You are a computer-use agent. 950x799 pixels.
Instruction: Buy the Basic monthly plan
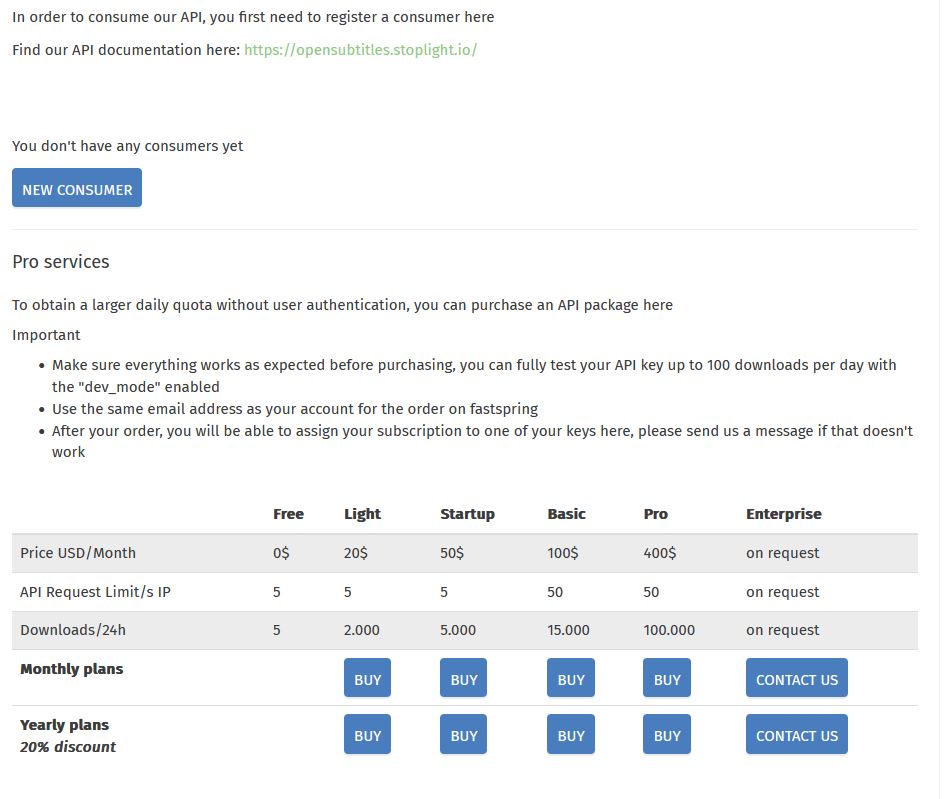coord(570,679)
